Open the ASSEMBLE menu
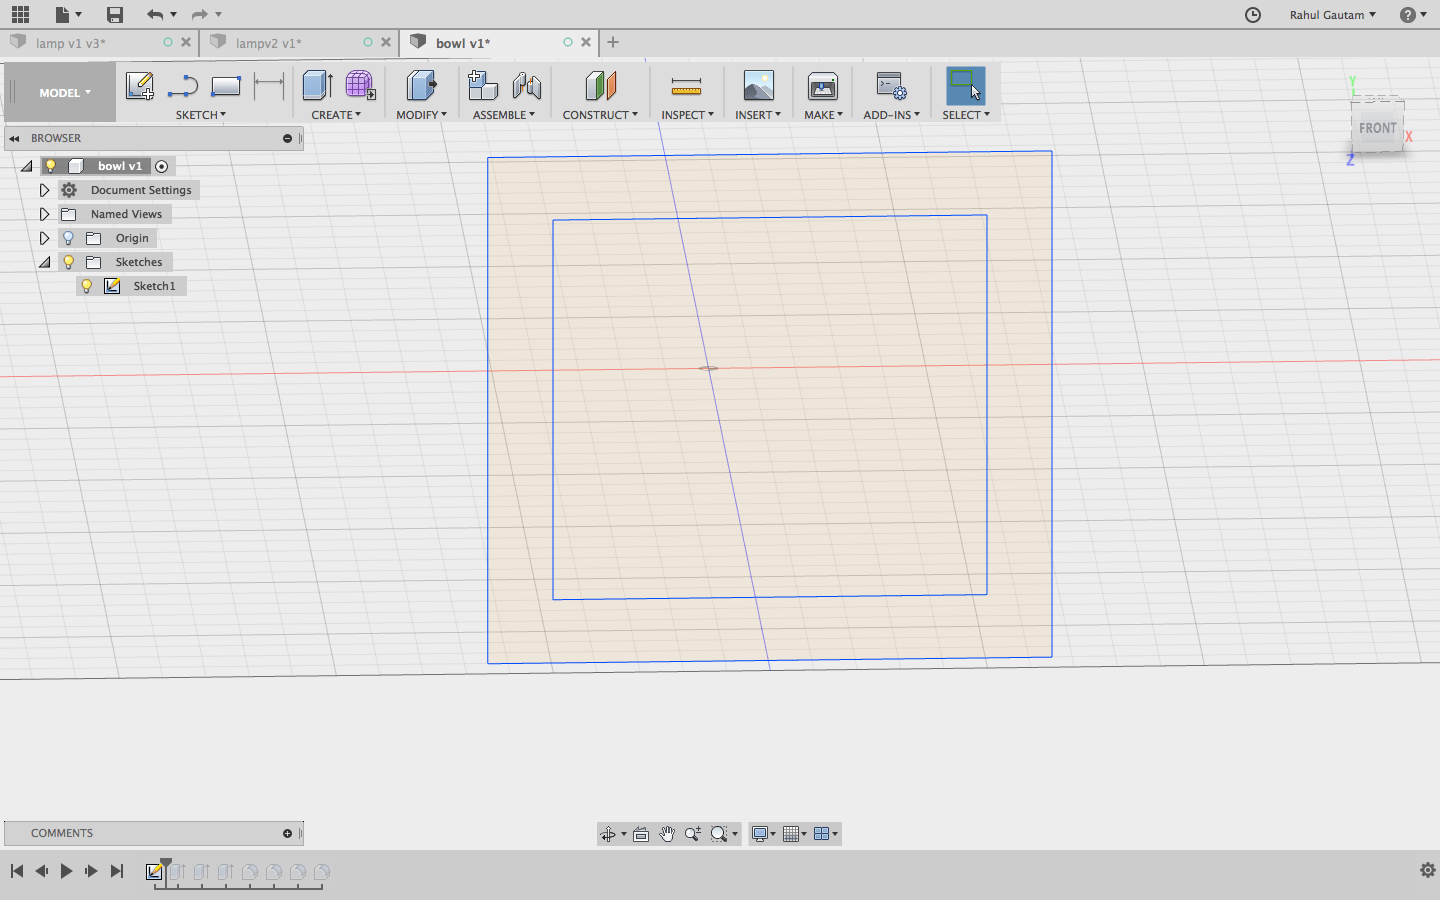Viewport: 1440px width, 900px height. pyautogui.click(x=504, y=115)
